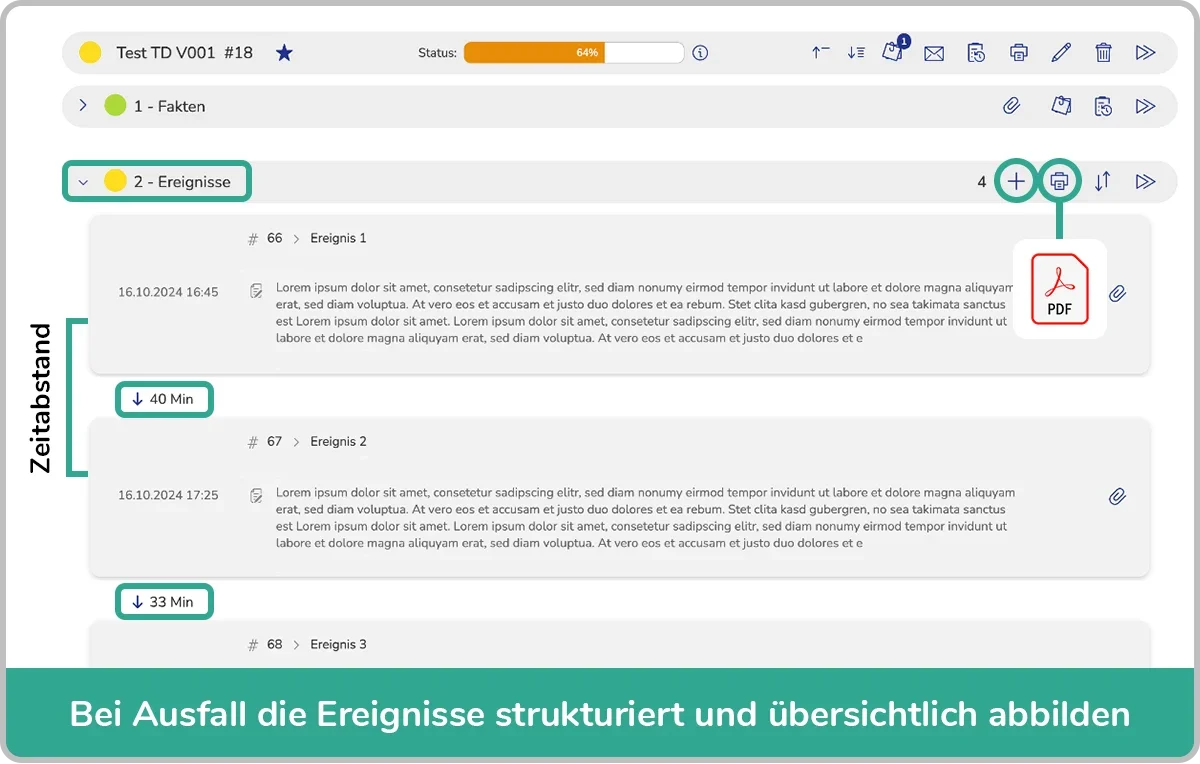1200x764 pixels.
Task: Print the Ereignisse section via printer icon
Action: [1059, 182]
